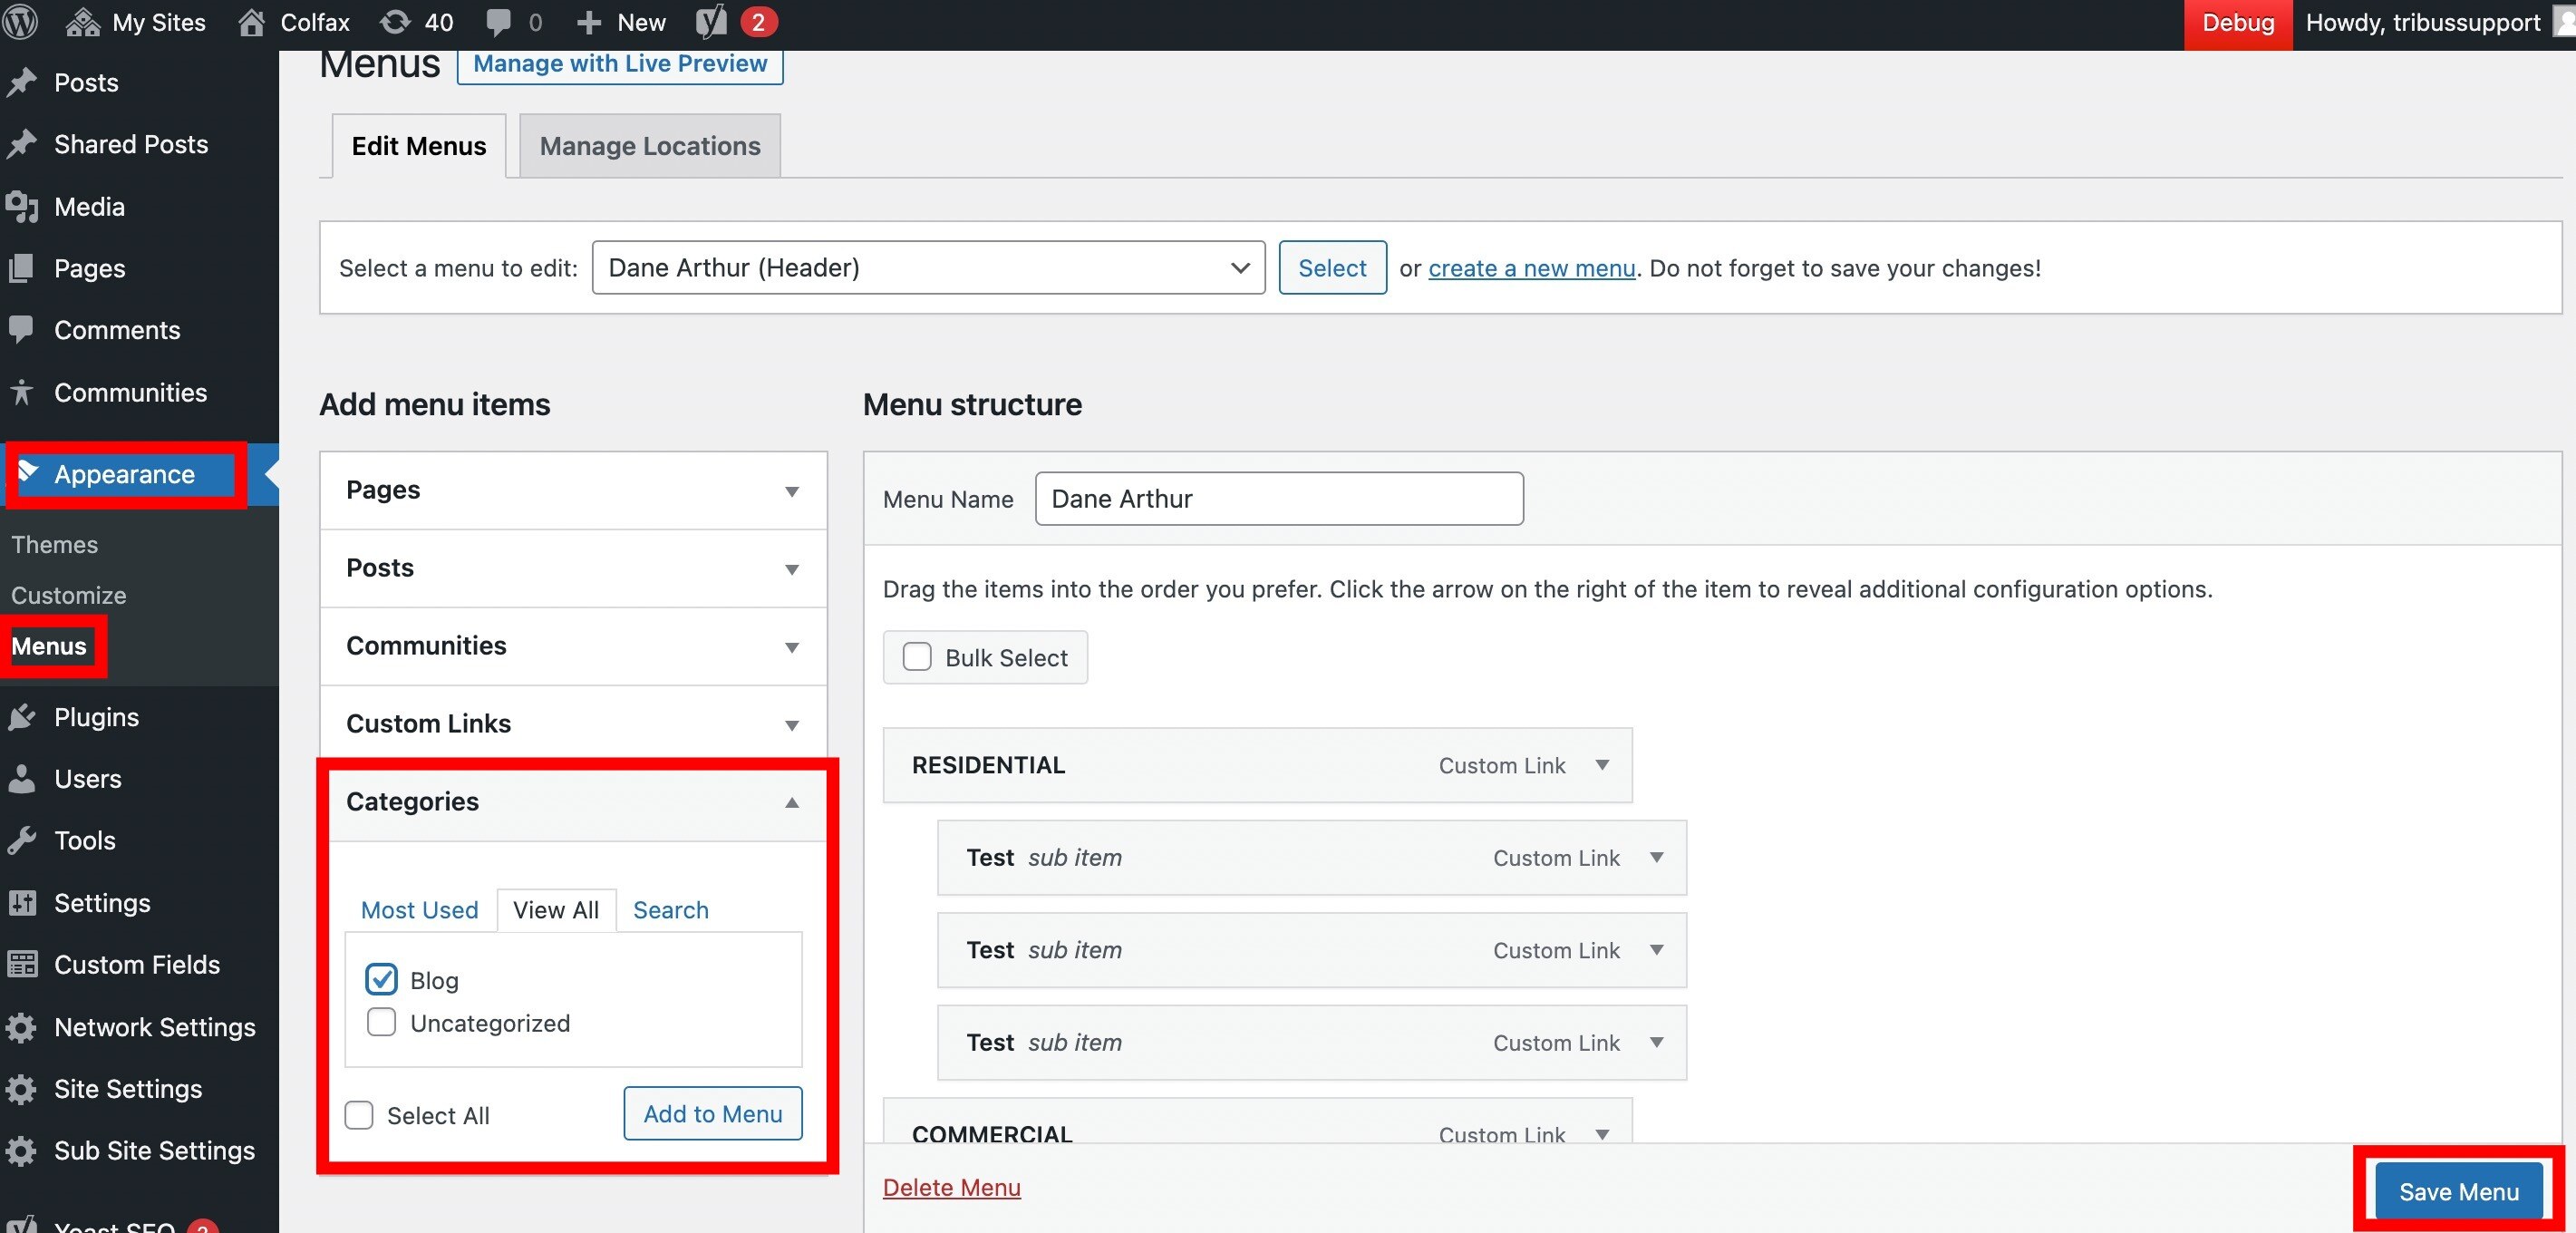The width and height of the screenshot is (2576, 1233).
Task: Open Communities icon in sidebar
Action: 22,392
